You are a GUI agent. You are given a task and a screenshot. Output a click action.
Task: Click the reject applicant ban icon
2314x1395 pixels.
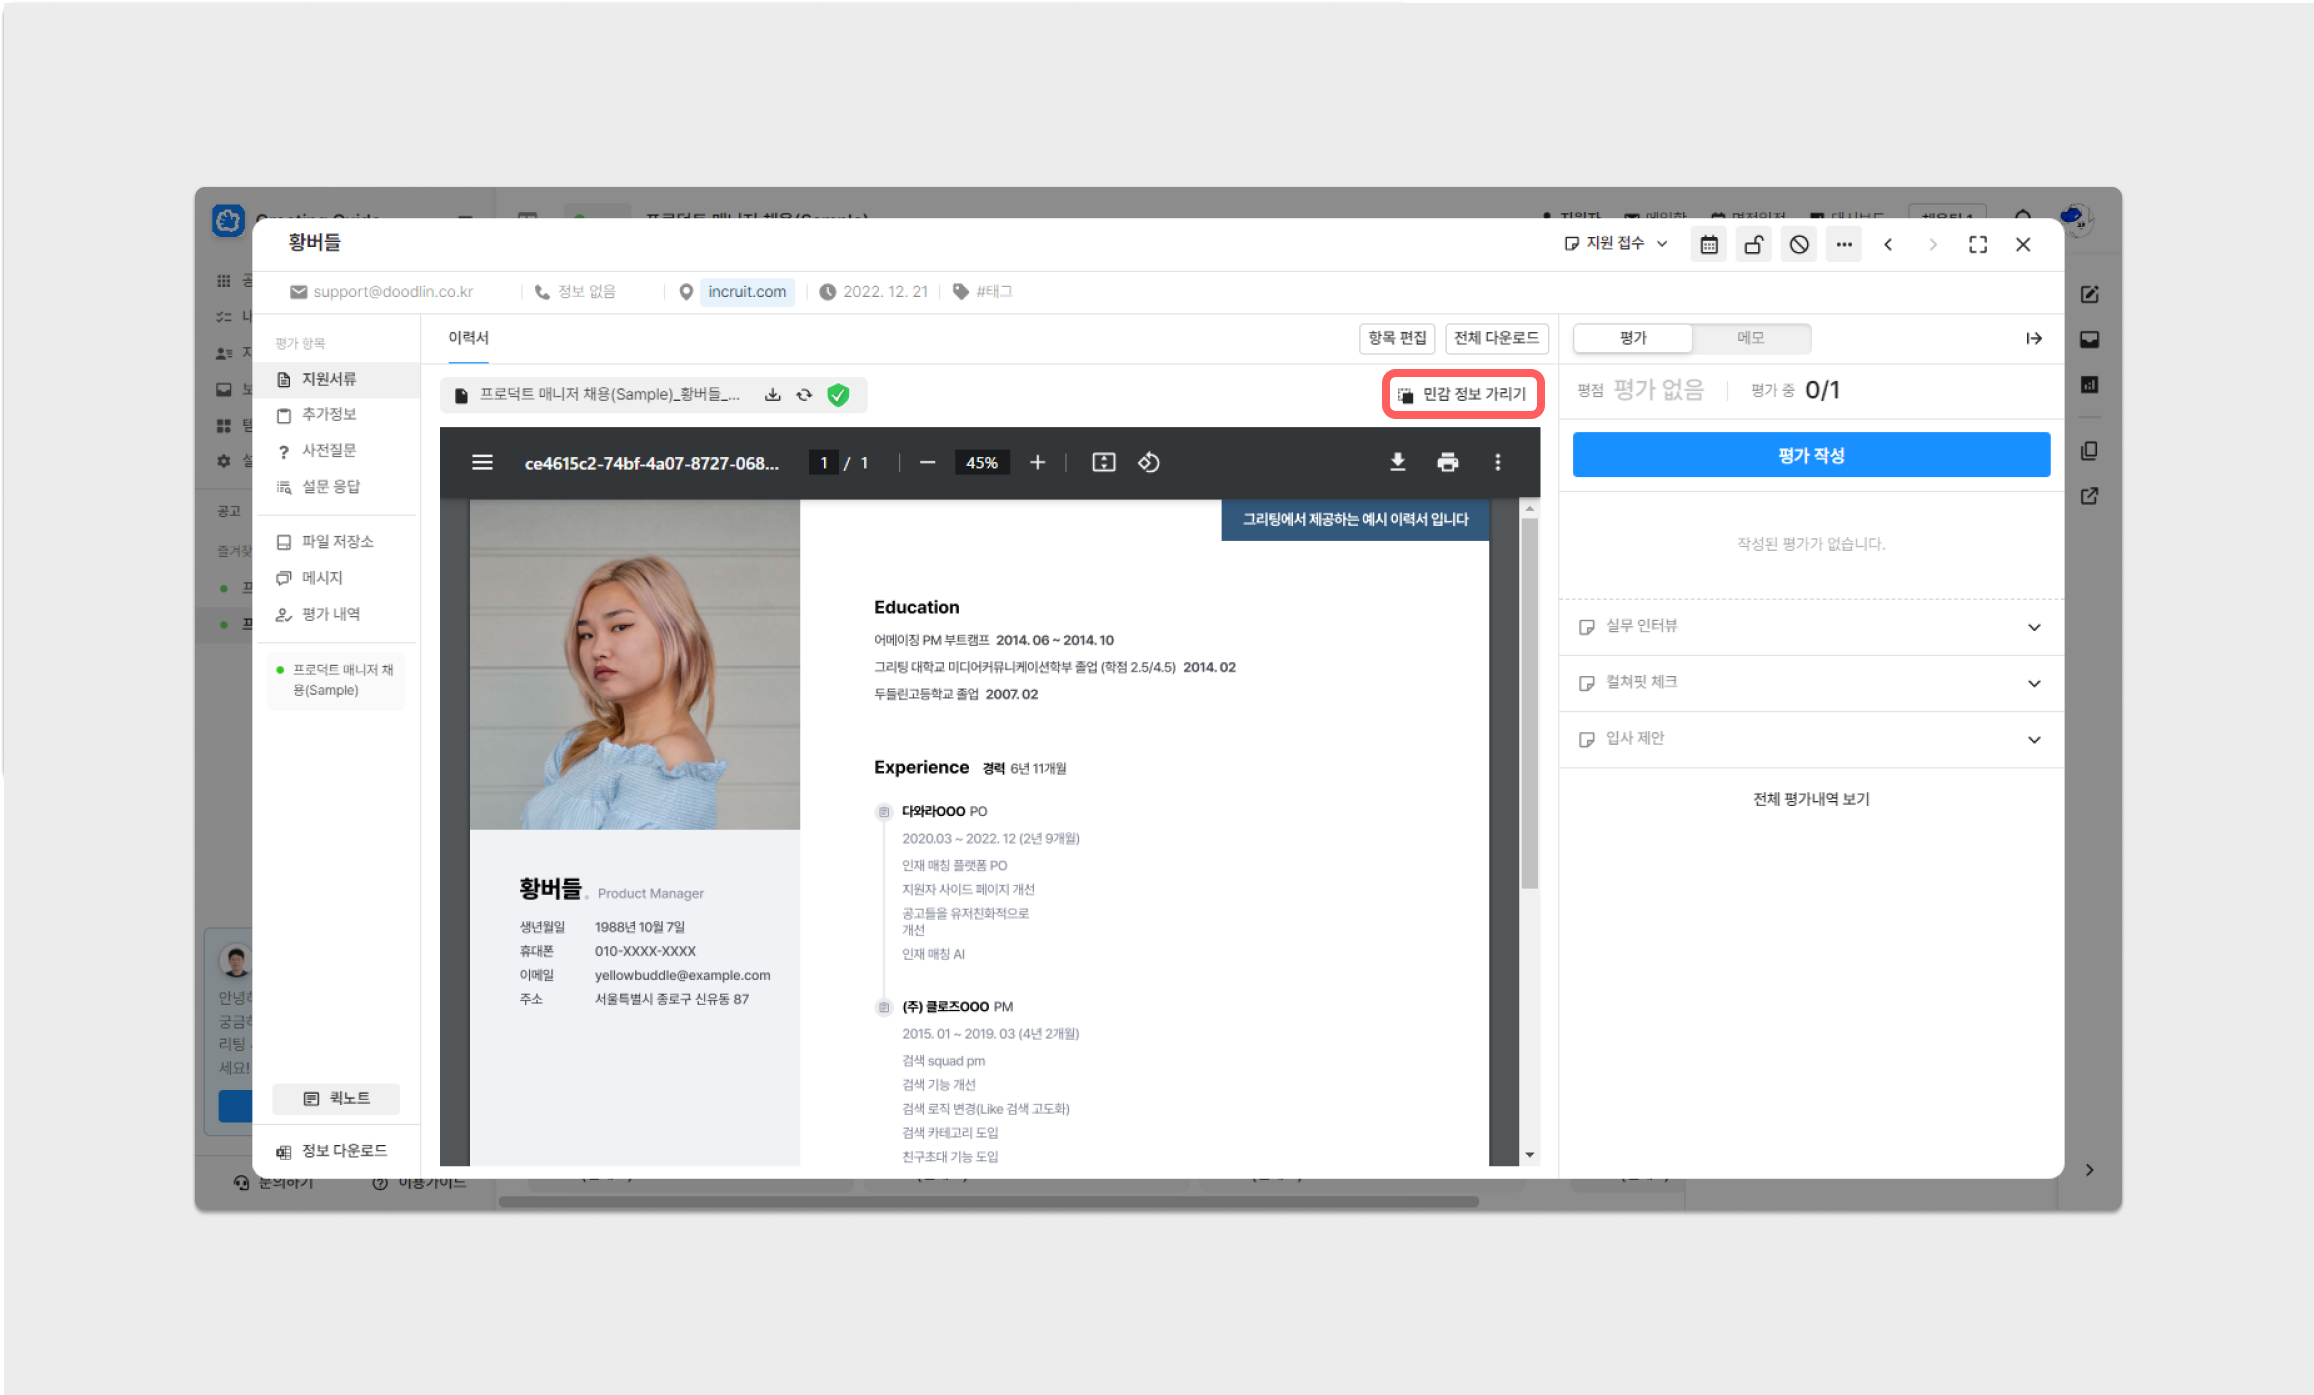1799,245
